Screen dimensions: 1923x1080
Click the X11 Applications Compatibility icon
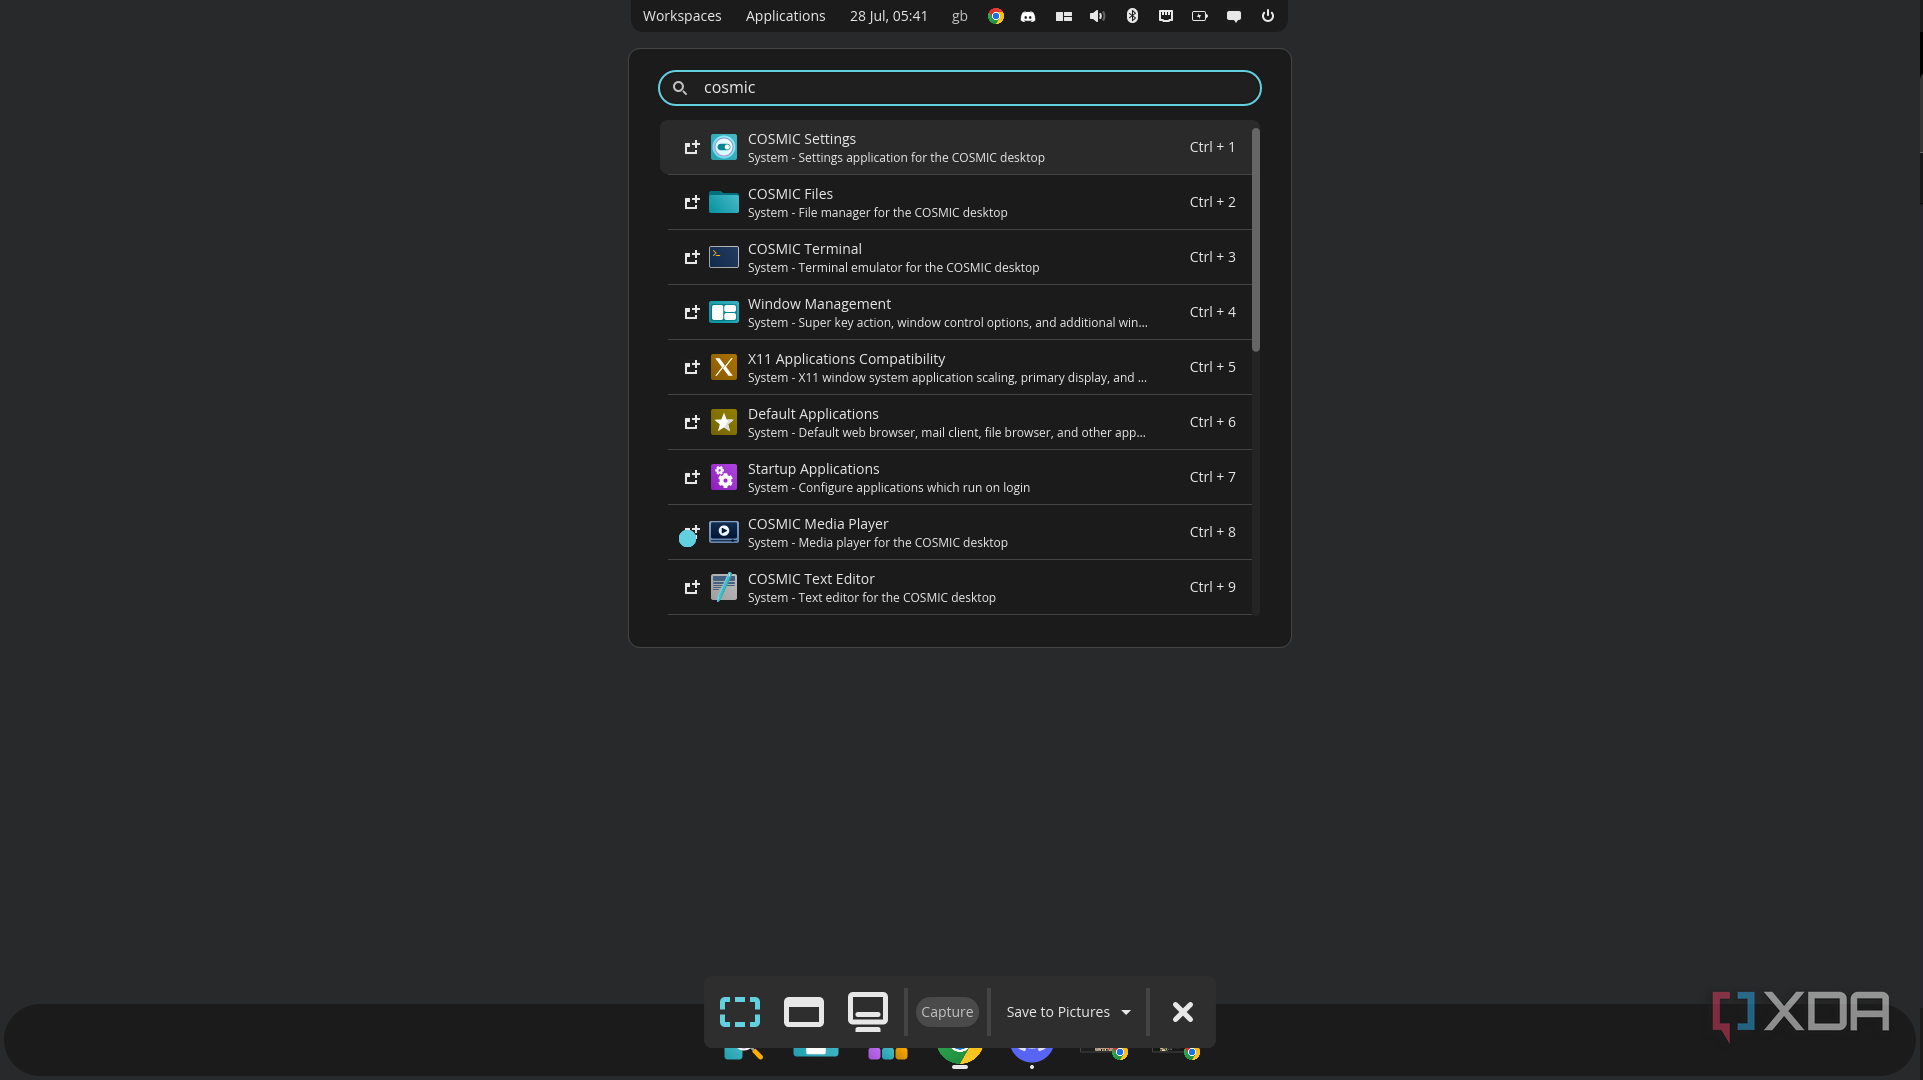tap(724, 367)
